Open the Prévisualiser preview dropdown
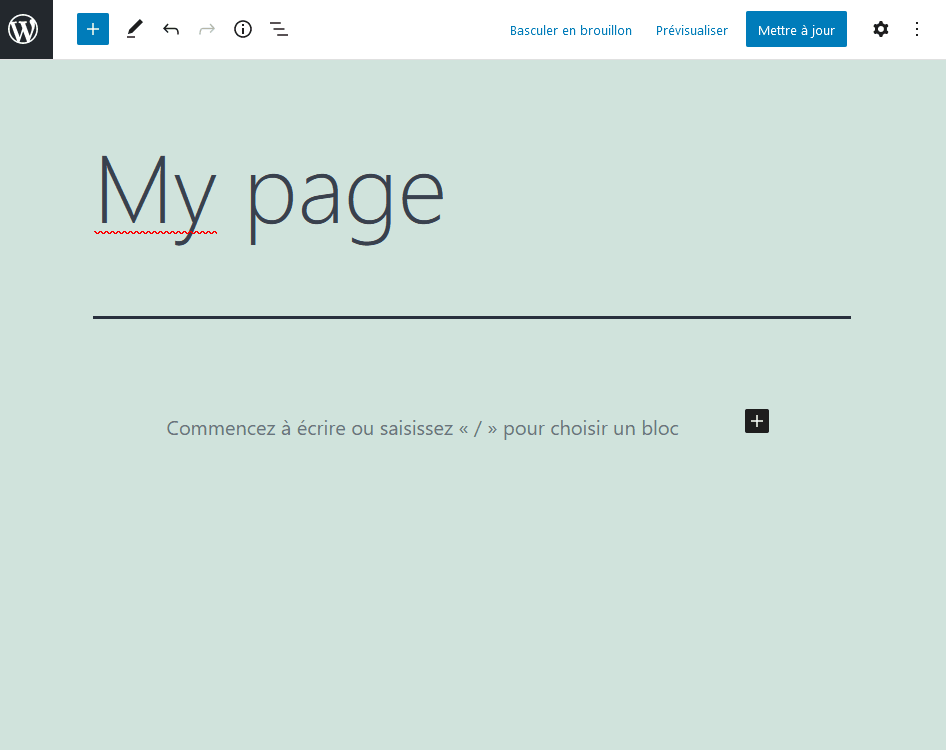The width and height of the screenshot is (946, 750). pos(691,30)
